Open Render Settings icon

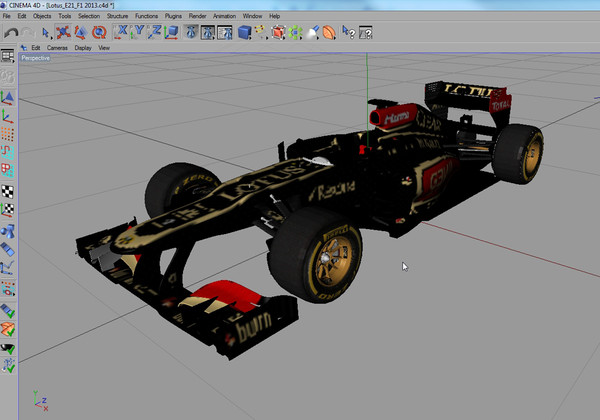tap(225, 33)
